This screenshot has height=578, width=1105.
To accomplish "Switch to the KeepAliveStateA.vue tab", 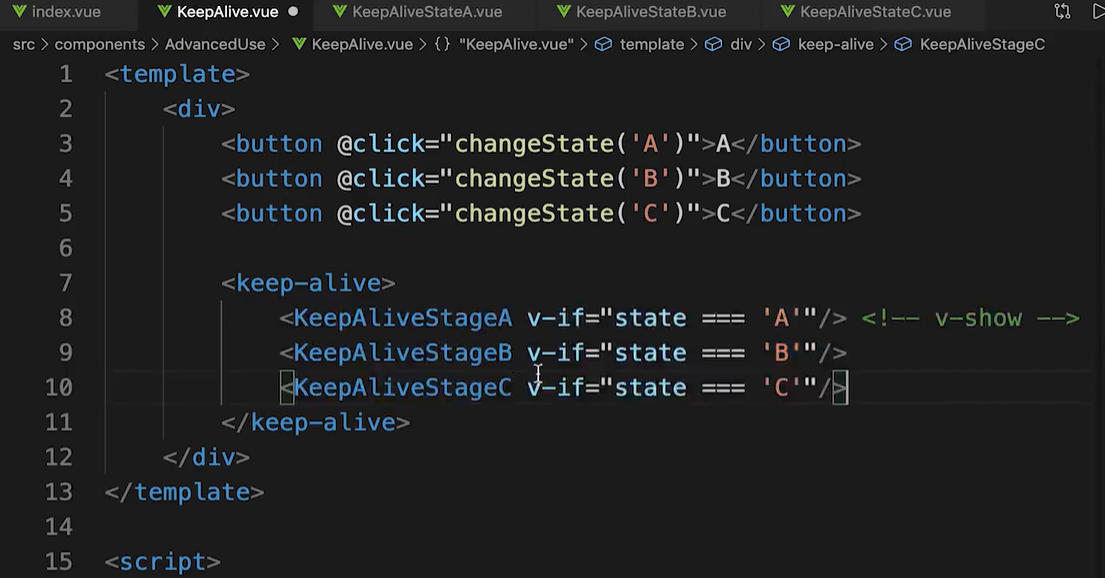I will pos(427,12).
